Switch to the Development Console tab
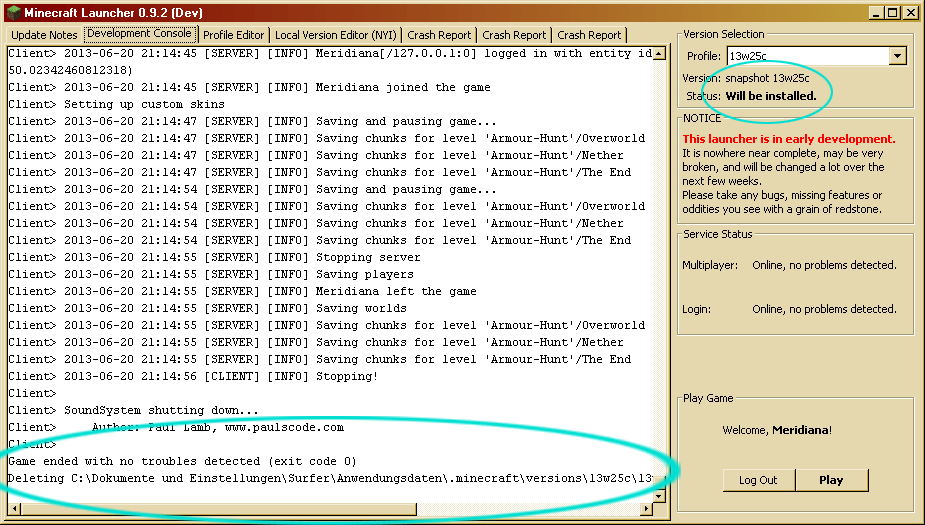The height and width of the screenshot is (525, 925). point(139,34)
